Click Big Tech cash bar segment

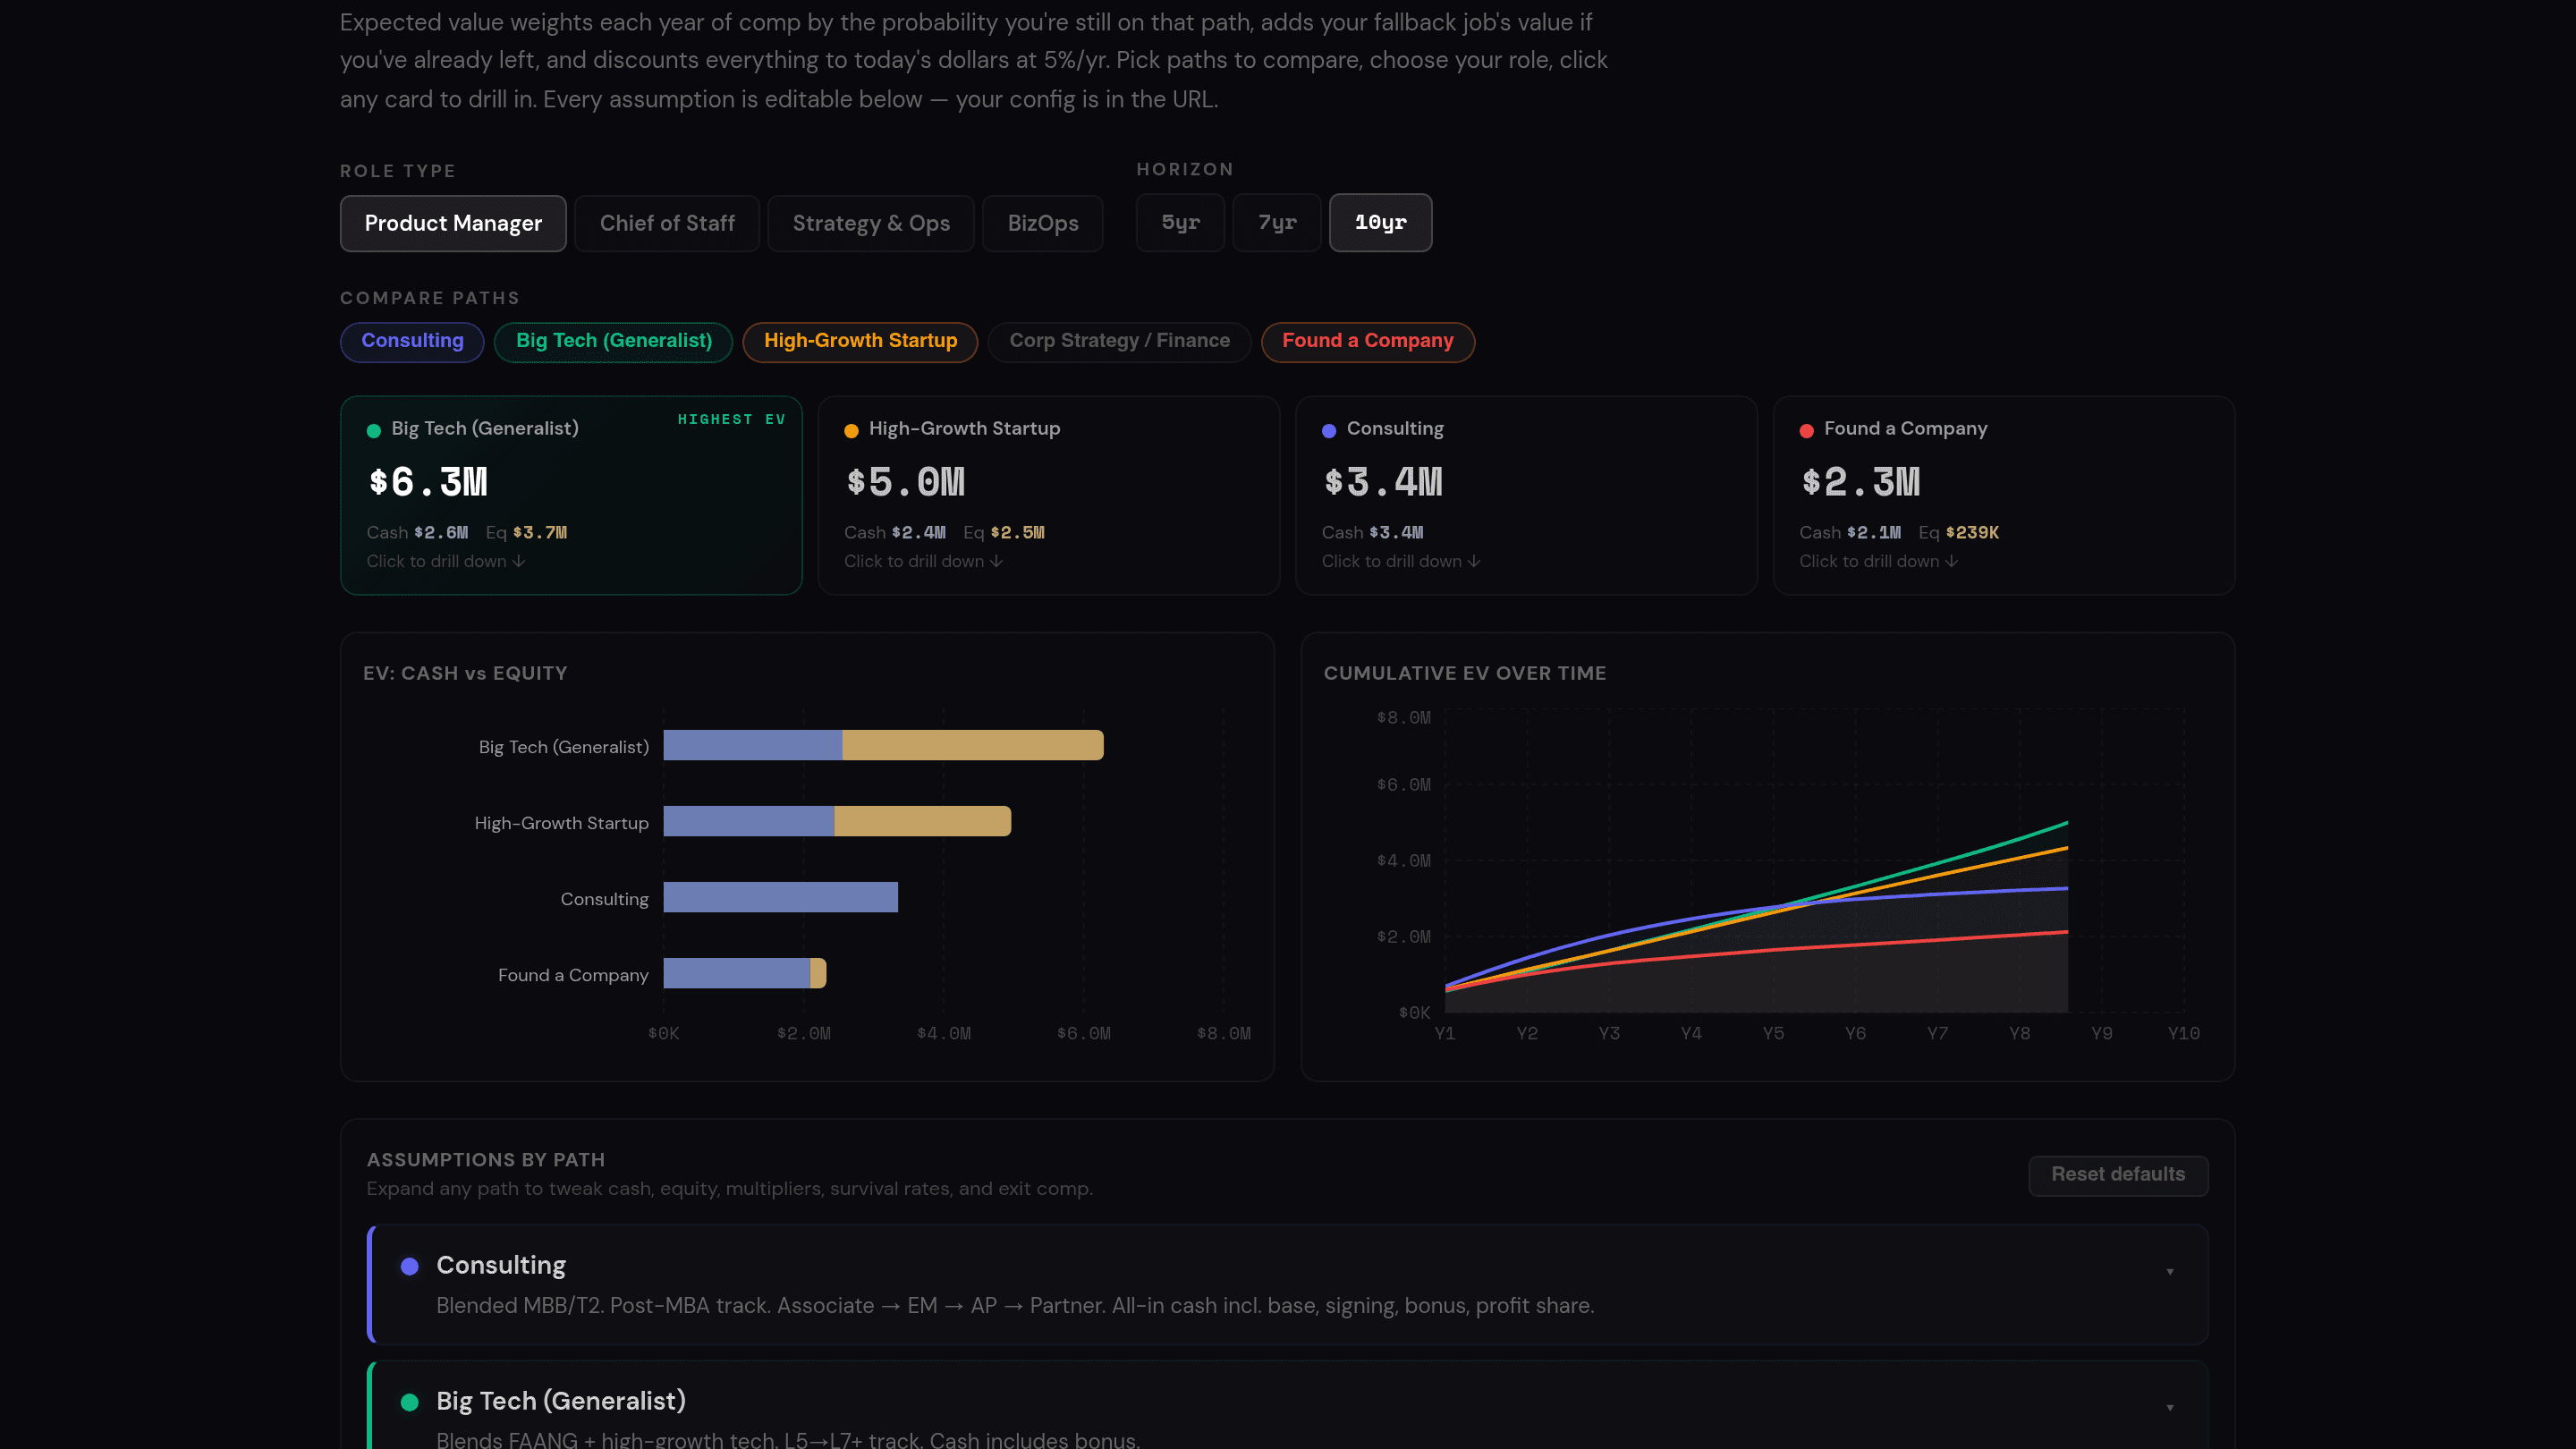753,745
